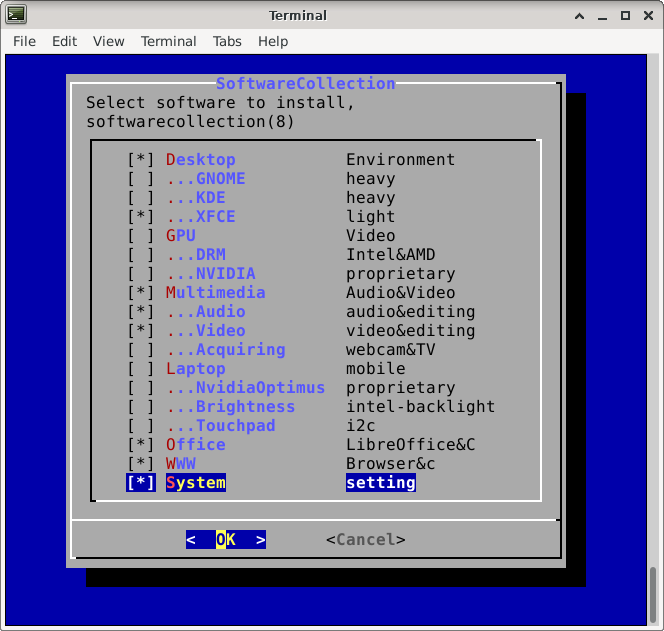Open the View menu
664x631 pixels.
coord(108,41)
